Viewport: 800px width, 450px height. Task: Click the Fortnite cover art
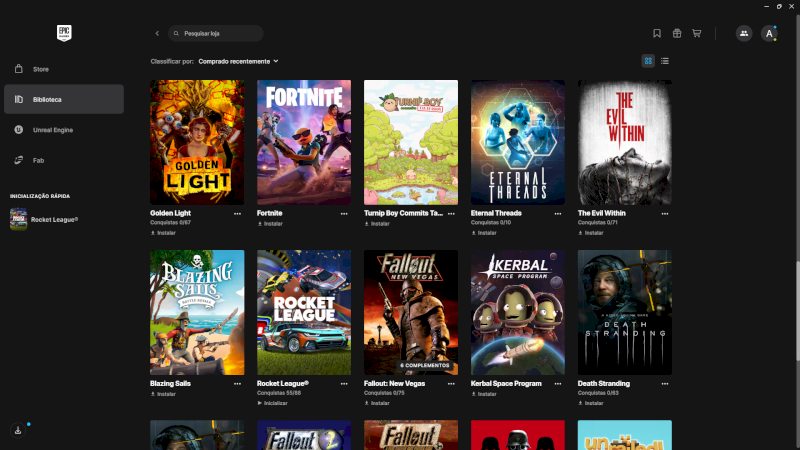click(x=304, y=142)
